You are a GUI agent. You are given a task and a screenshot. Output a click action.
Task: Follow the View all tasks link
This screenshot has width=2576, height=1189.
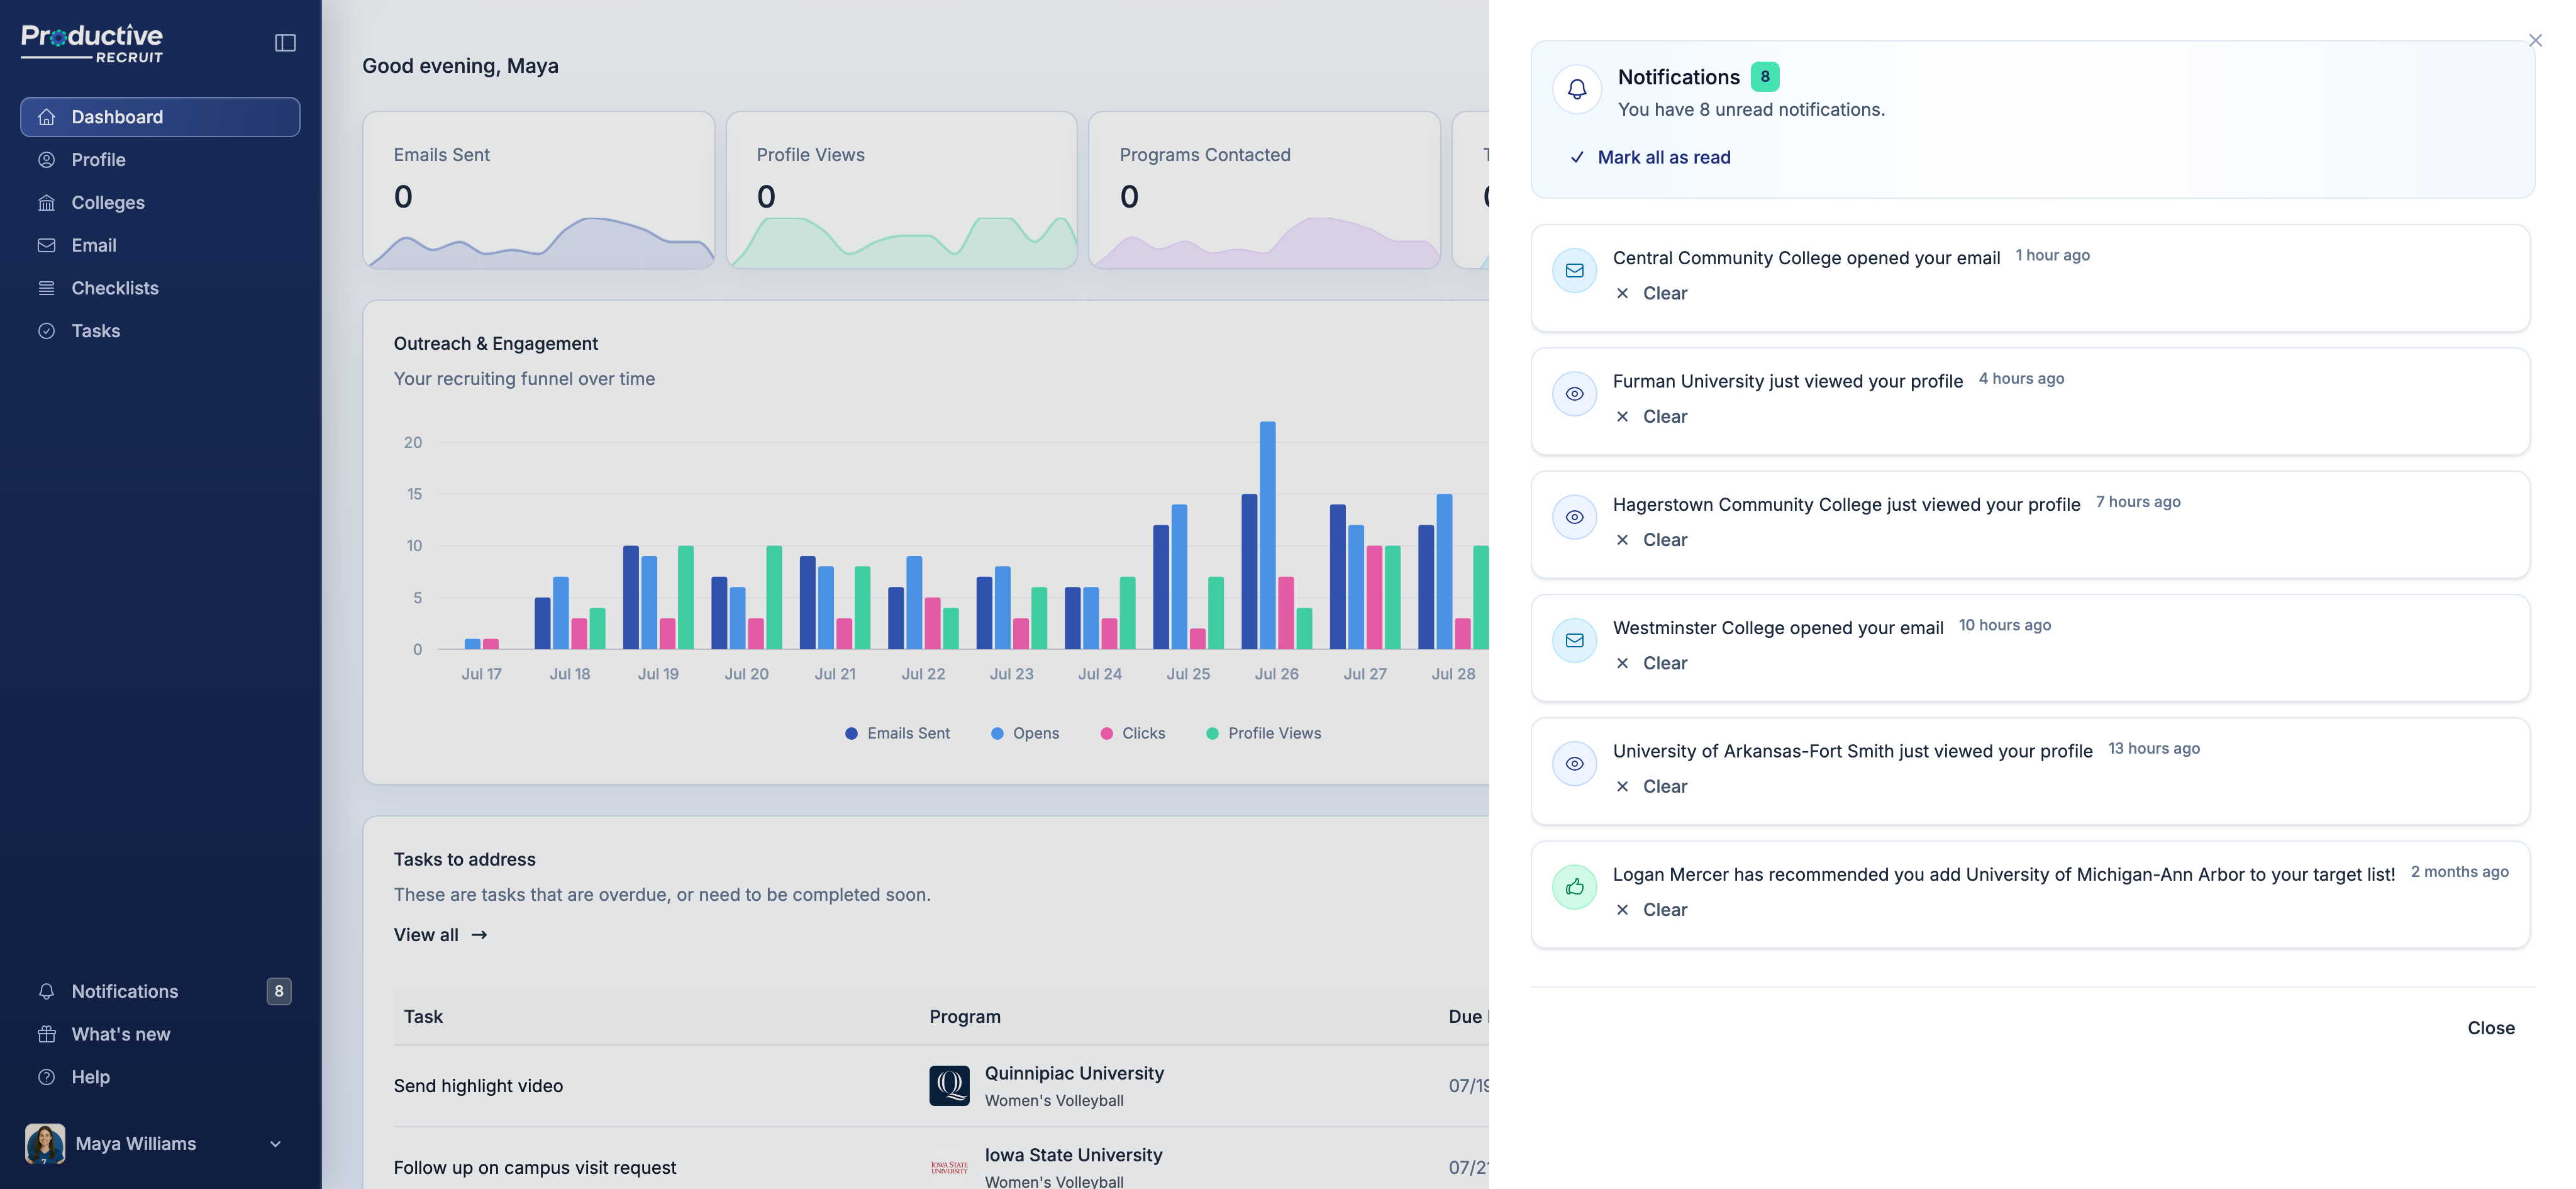pos(440,935)
